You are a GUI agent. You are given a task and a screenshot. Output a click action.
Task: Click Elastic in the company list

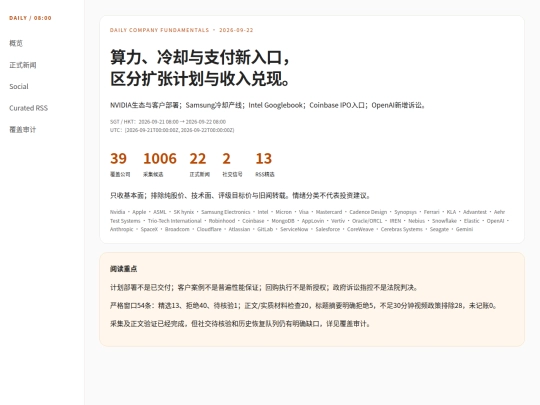[471, 221]
